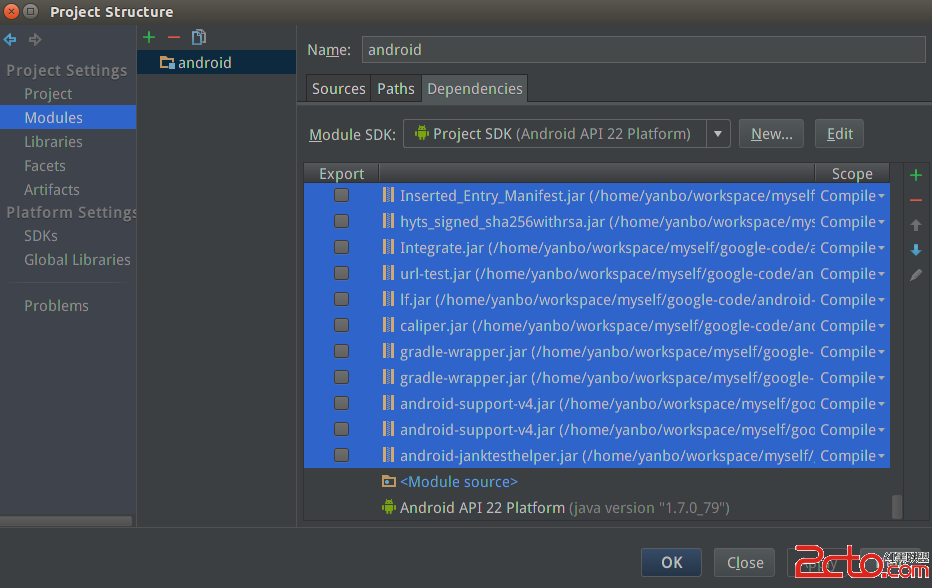932x588 pixels.
Task: Click the green add dependency plus icon
Action: click(x=915, y=176)
